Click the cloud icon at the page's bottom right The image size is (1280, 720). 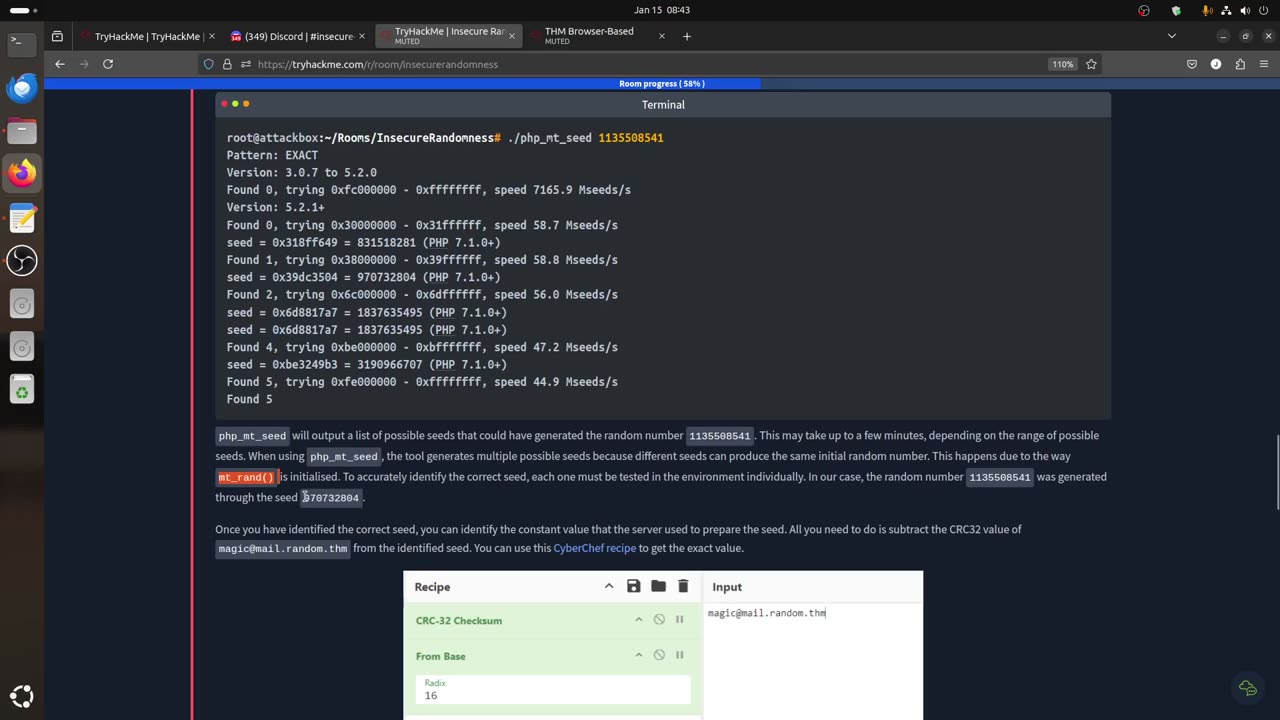pyautogui.click(x=1247, y=688)
